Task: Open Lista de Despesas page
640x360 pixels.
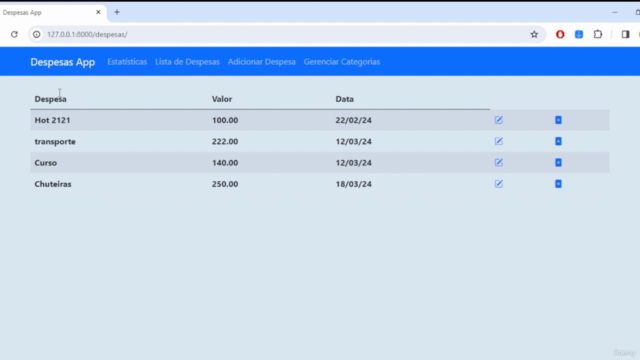Action: tap(187, 62)
